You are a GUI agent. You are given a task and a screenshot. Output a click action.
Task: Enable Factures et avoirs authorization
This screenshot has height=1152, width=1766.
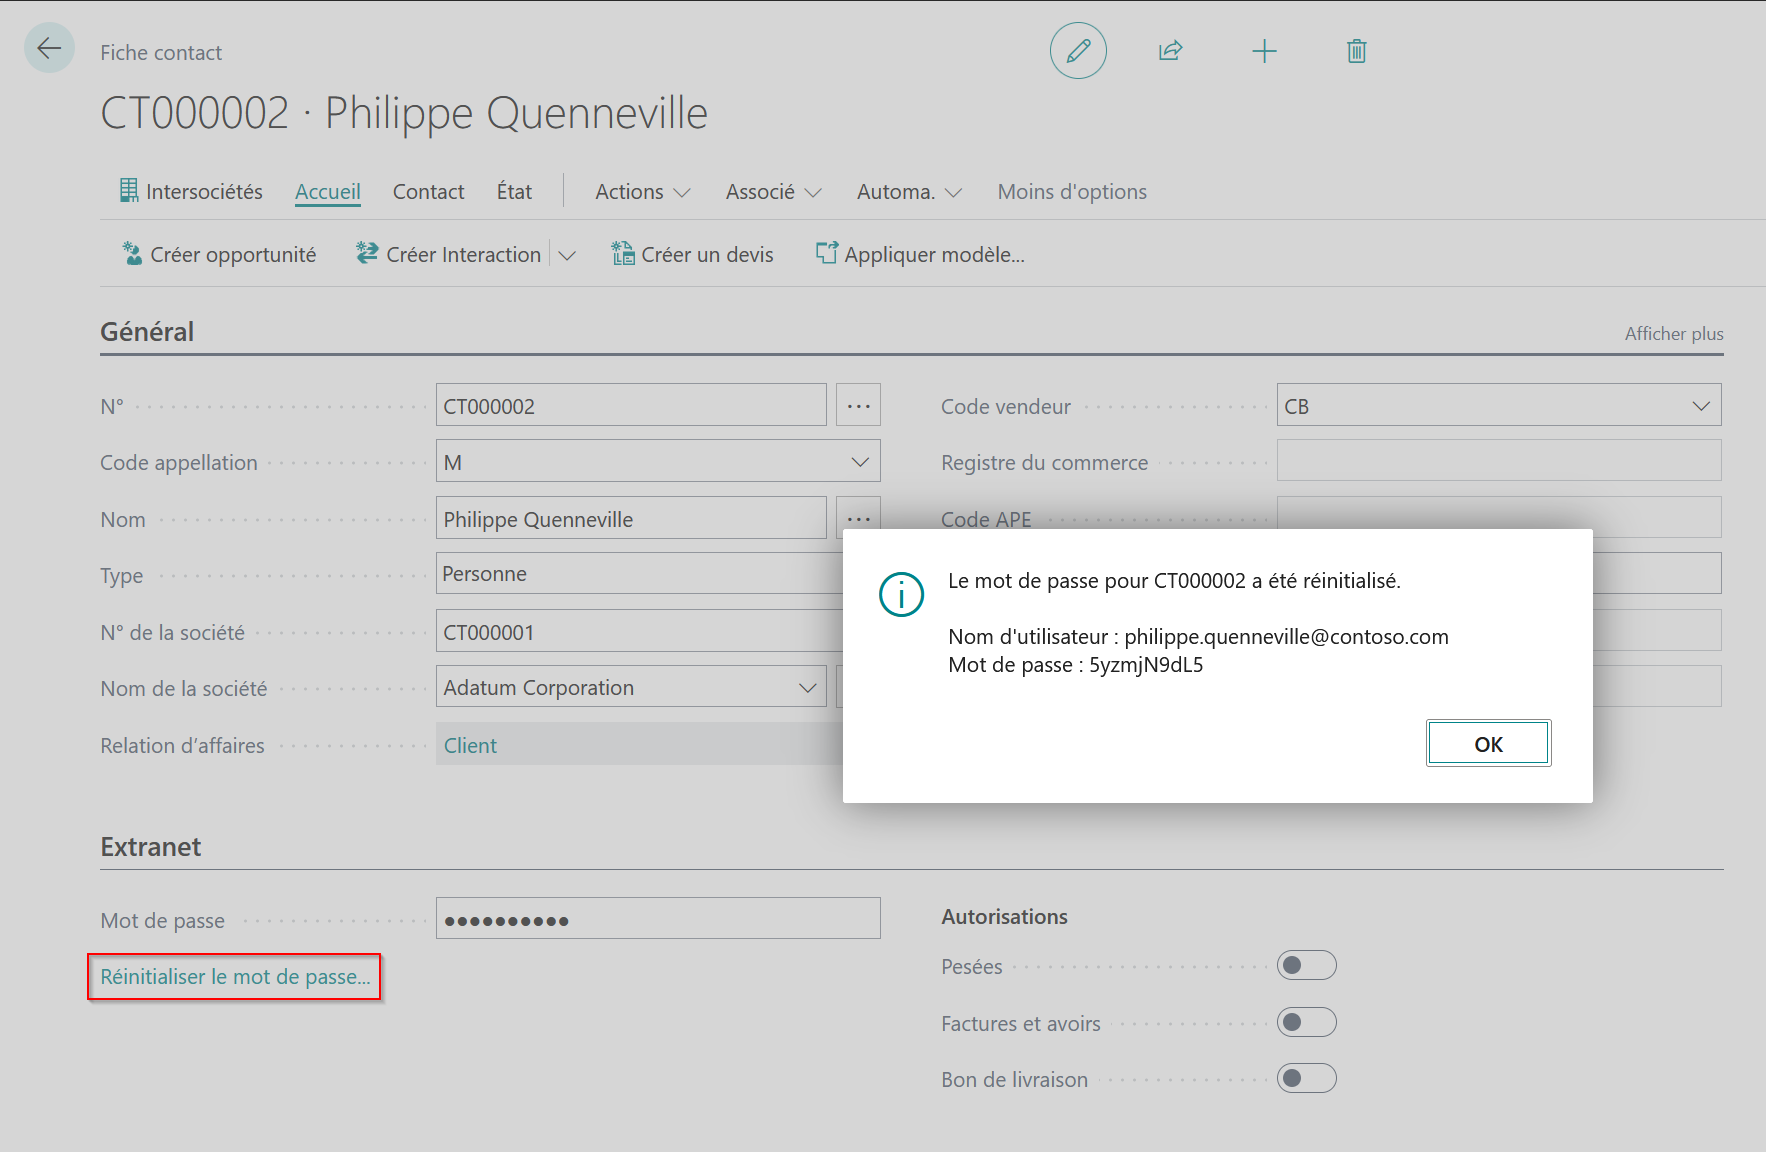(x=1306, y=1022)
